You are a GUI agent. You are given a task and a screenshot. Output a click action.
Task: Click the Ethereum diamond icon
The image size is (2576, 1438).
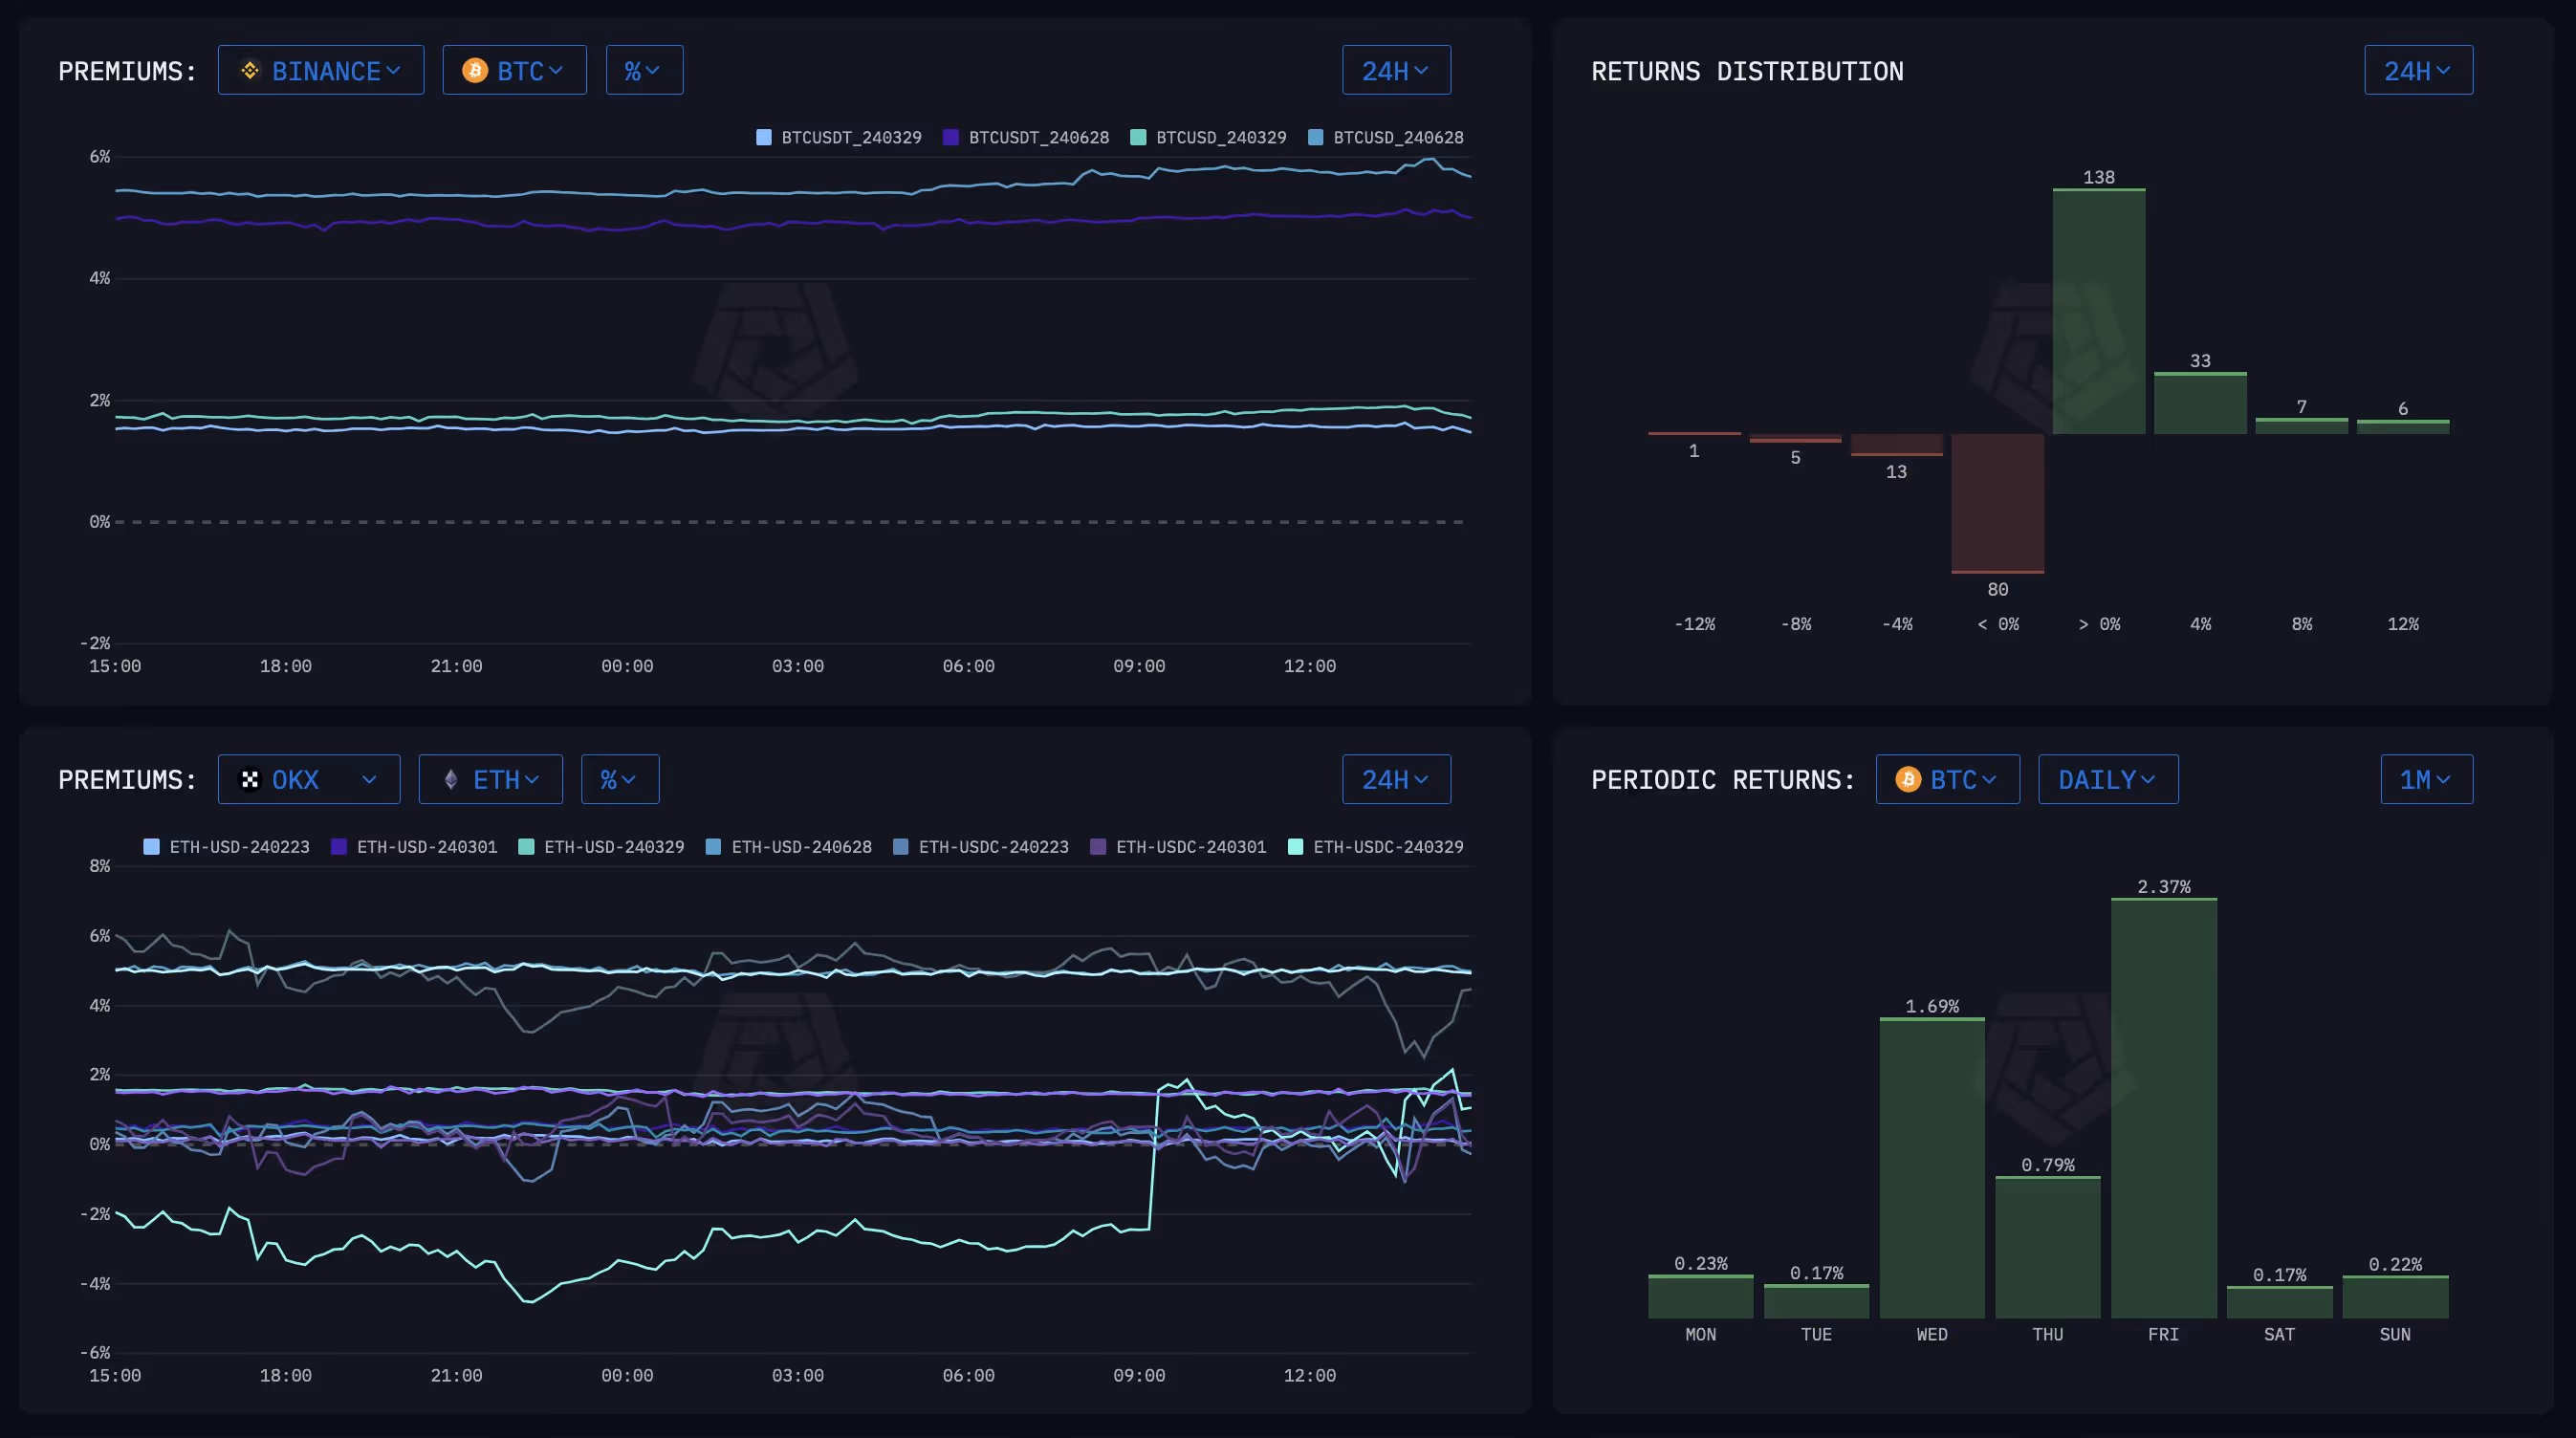[451, 779]
